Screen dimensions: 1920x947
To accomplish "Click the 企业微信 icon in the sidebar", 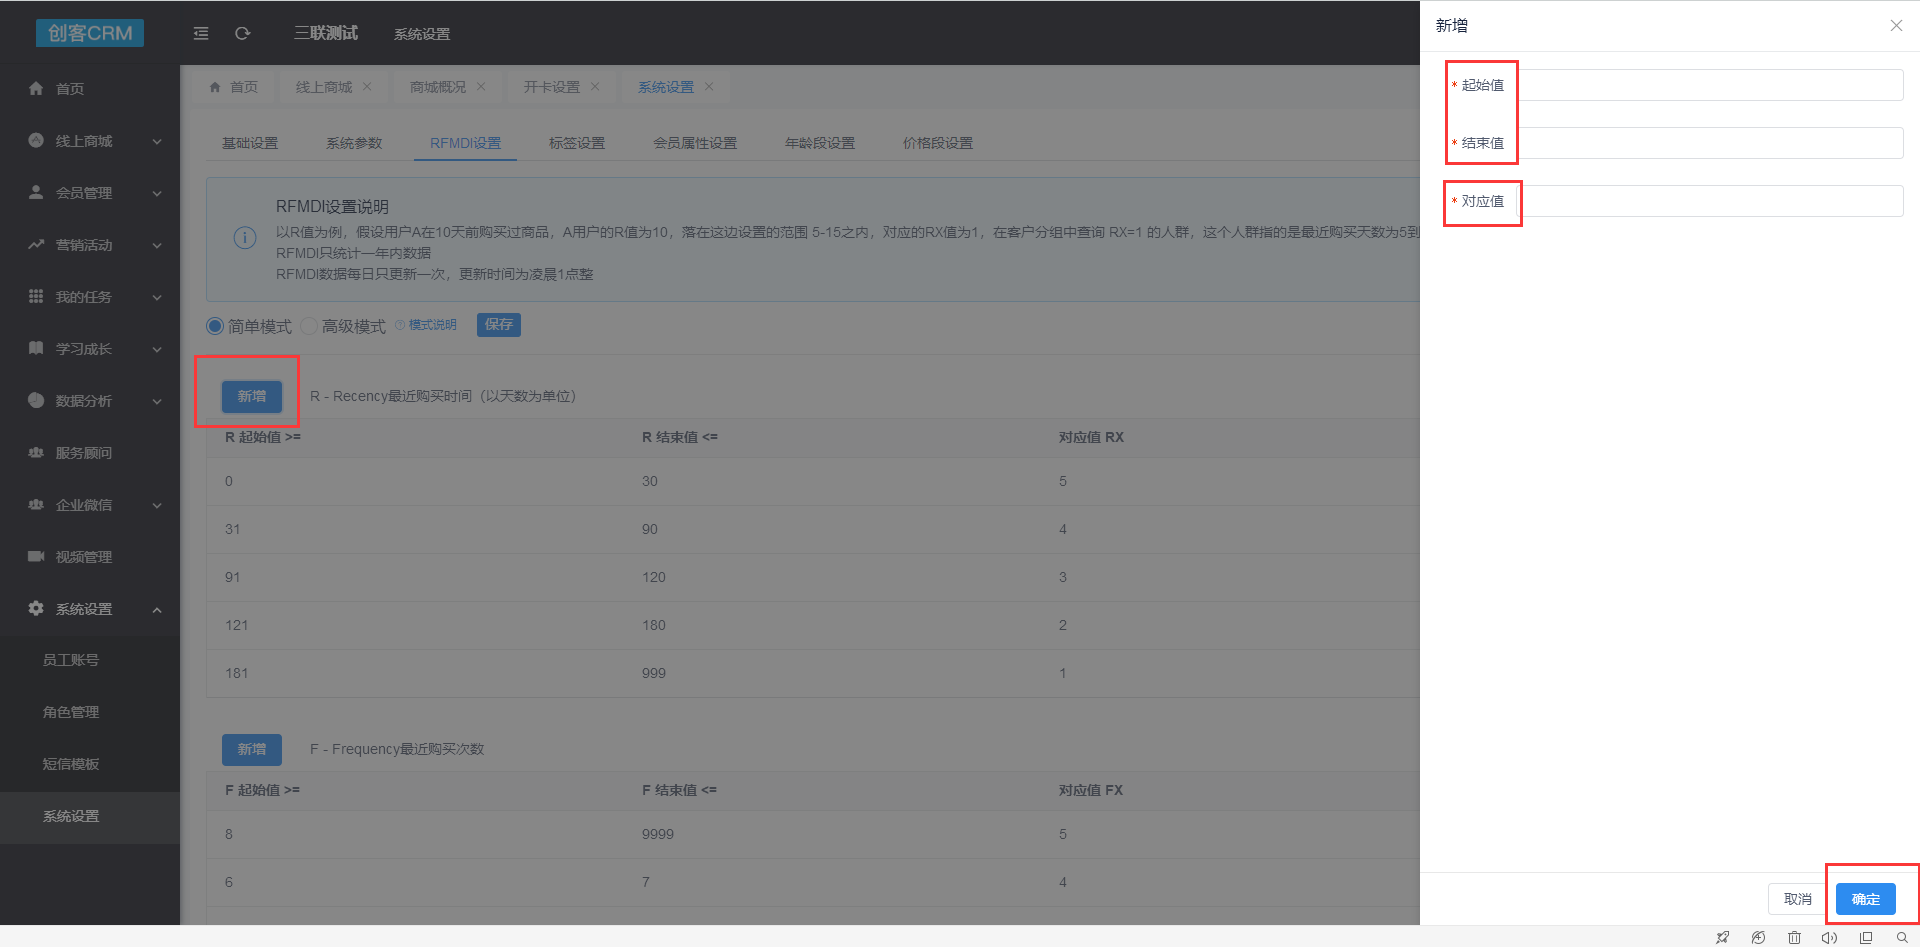I will coord(36,504).
